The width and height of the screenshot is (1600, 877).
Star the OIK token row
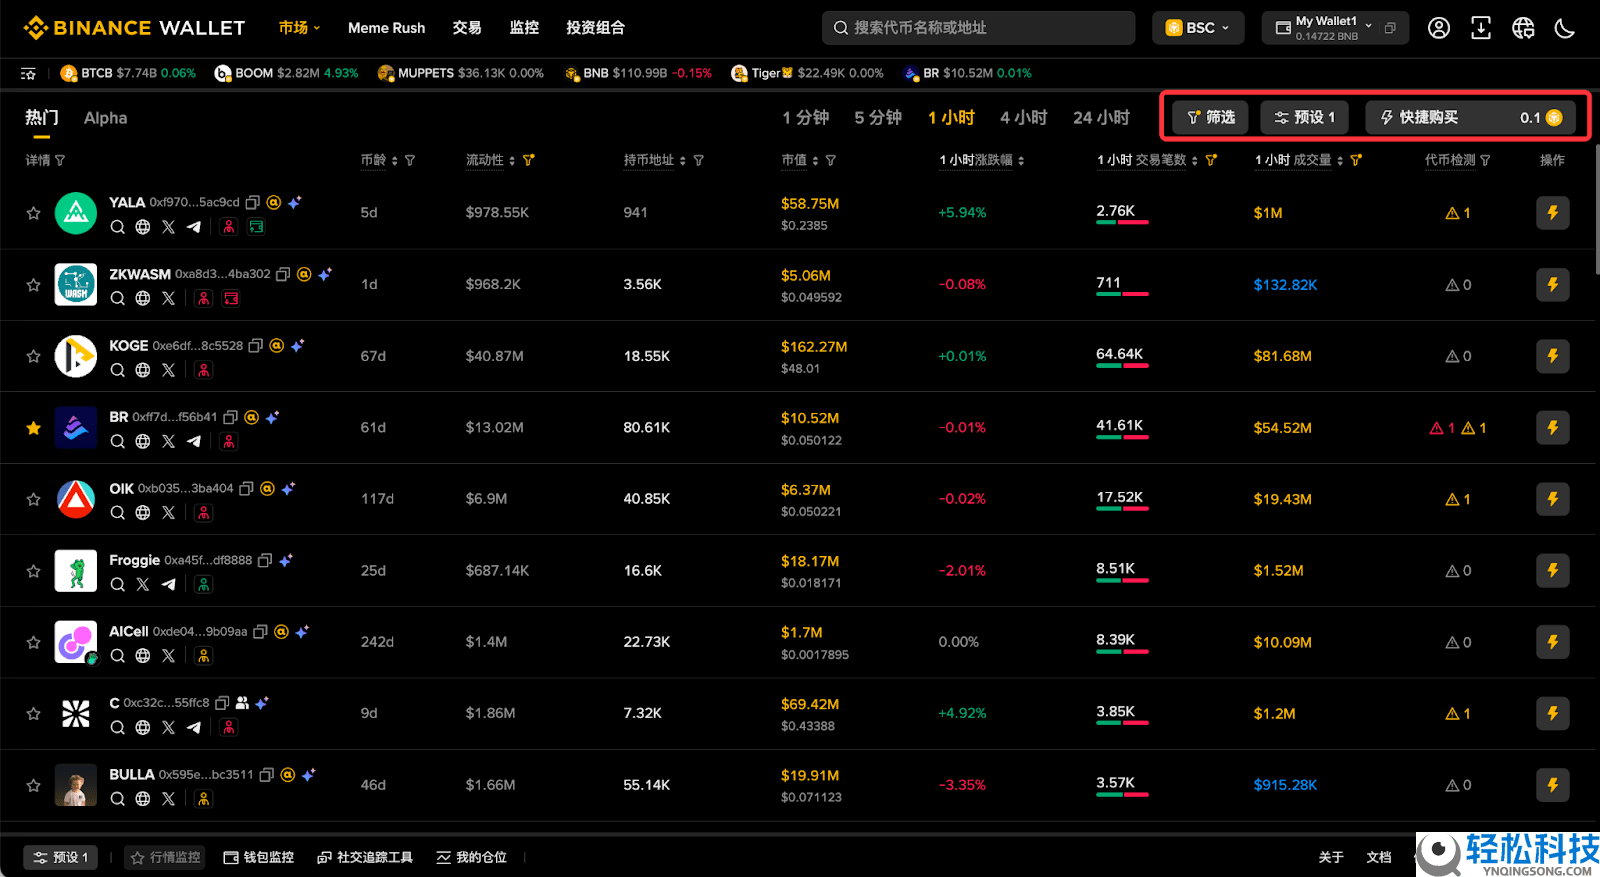point(33,499)
